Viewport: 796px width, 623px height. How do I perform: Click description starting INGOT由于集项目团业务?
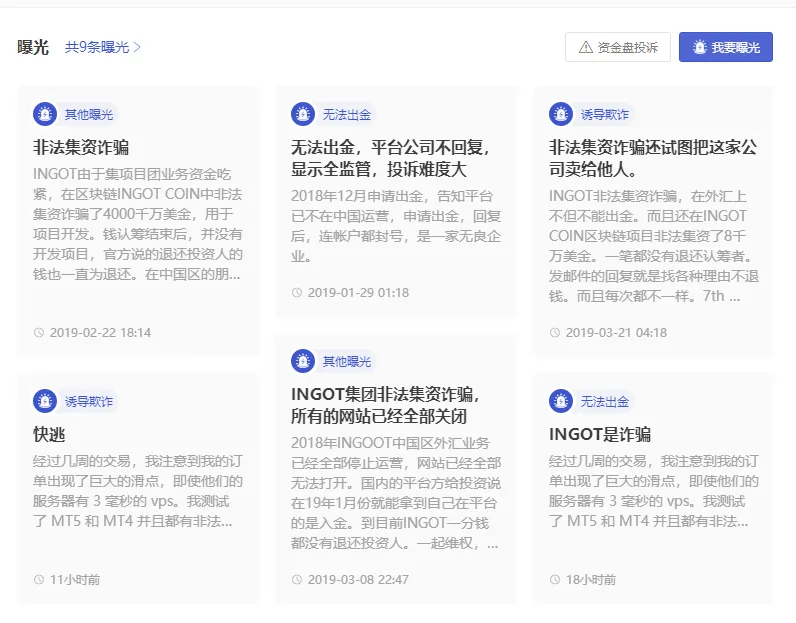coord(138,224)
